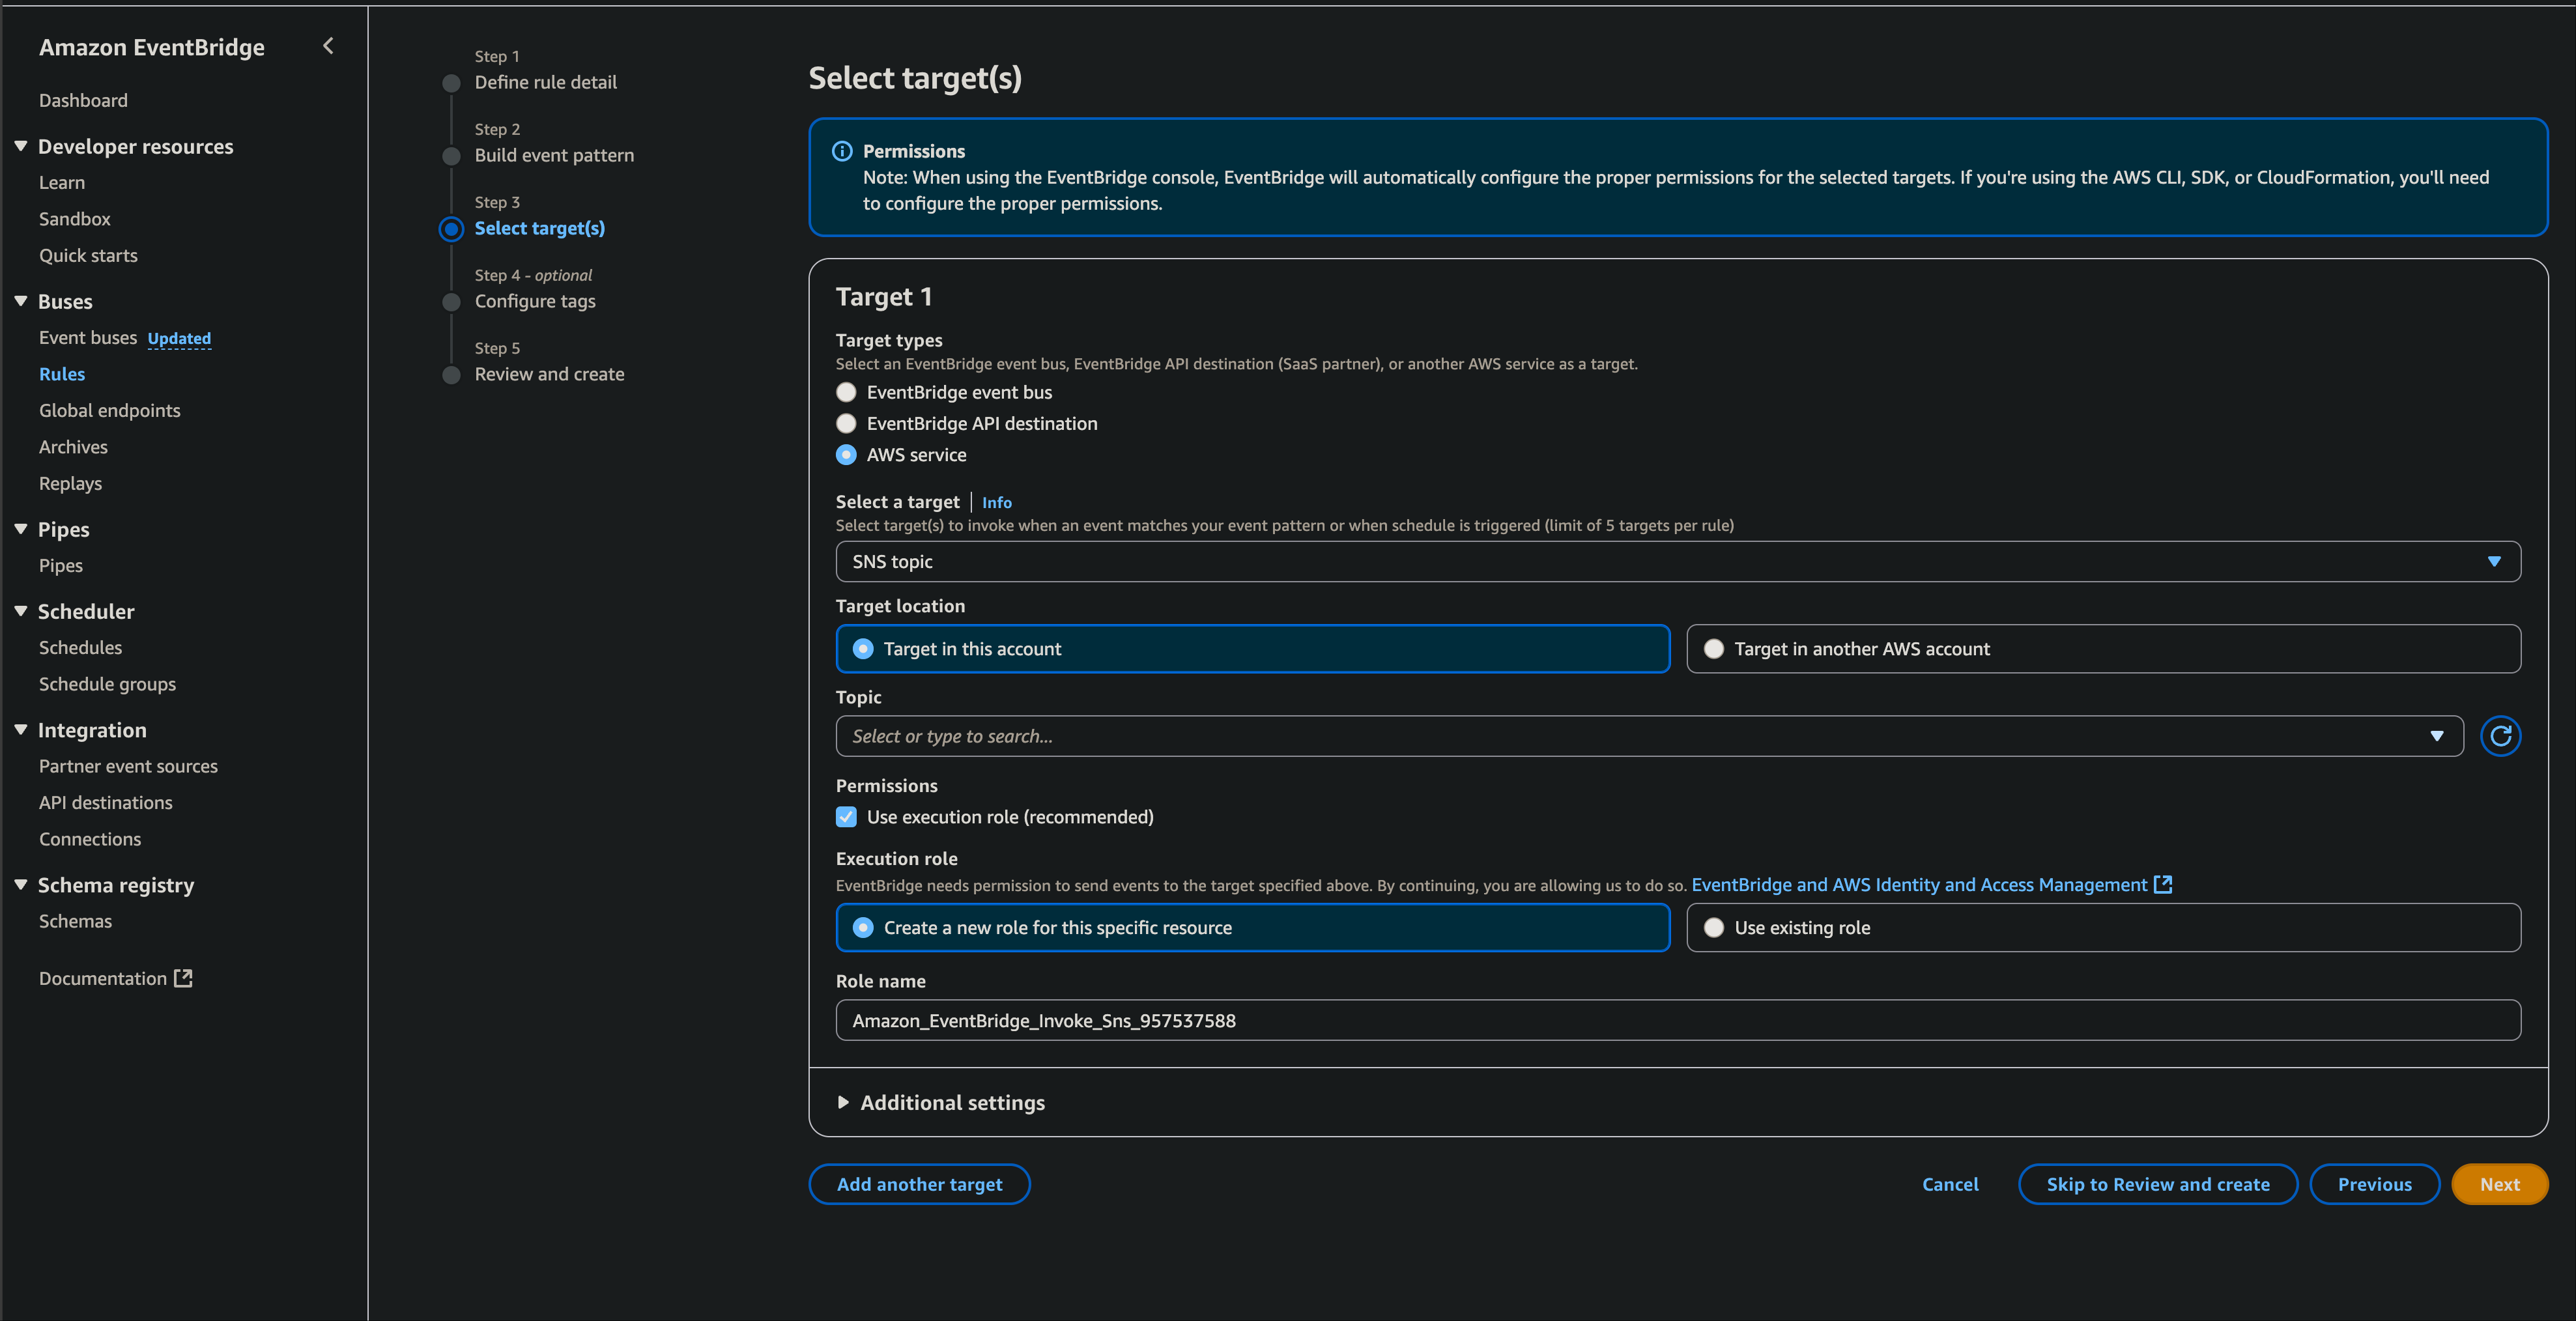The height and width of the screenshot is (1321, 2576).
Task: Select AWS service target type
Action: [x=846, y=454]
